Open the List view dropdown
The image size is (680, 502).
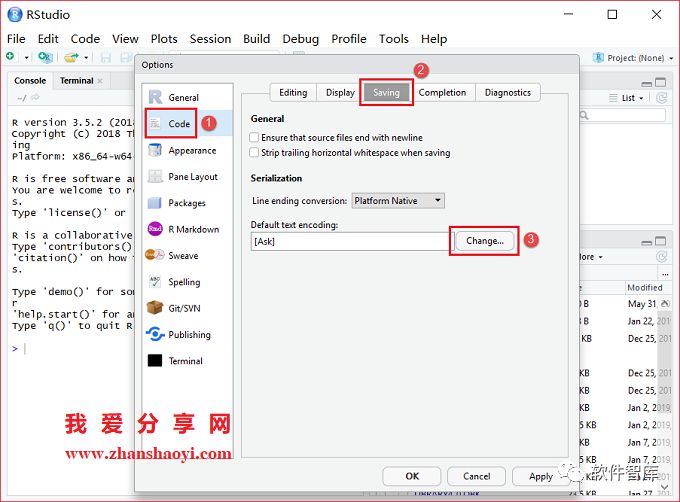627,98
